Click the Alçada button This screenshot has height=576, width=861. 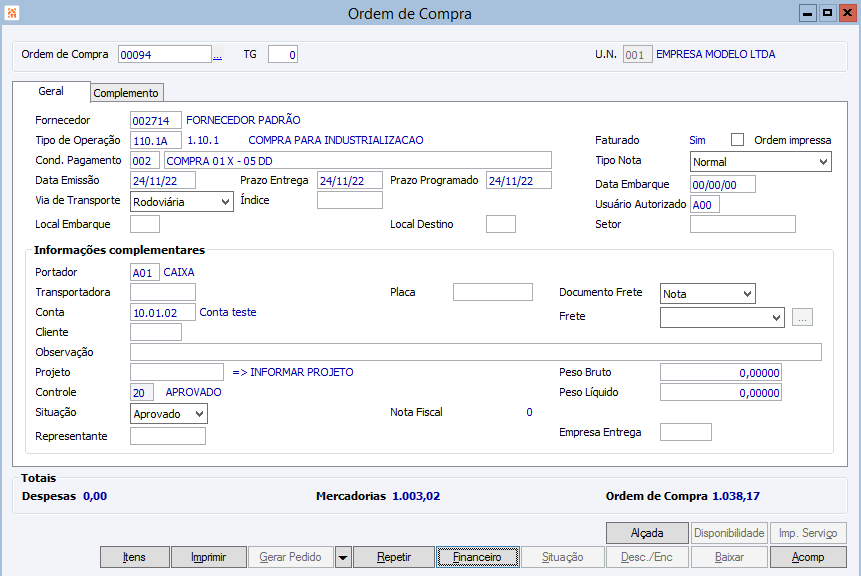(x=647, y=533)
